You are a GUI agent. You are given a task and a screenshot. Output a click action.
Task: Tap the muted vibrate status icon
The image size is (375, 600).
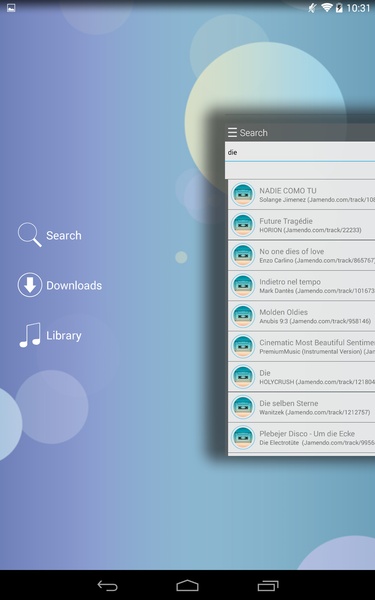point(313,8)
